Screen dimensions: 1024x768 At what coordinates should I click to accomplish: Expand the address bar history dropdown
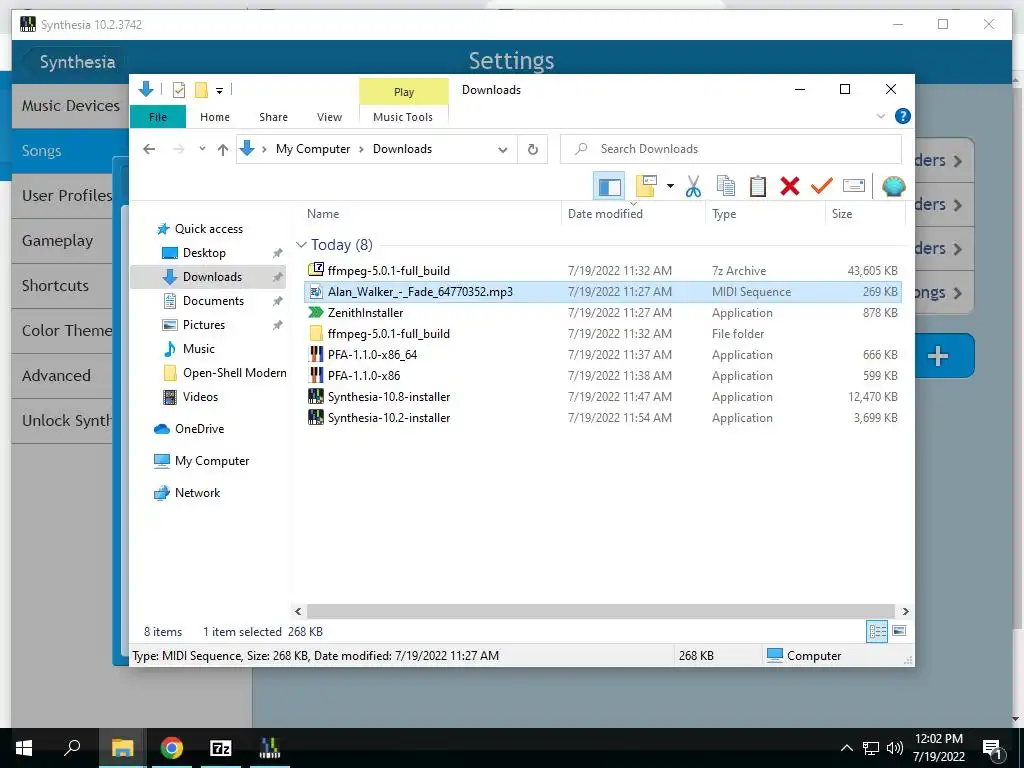[x=503, y=150]
